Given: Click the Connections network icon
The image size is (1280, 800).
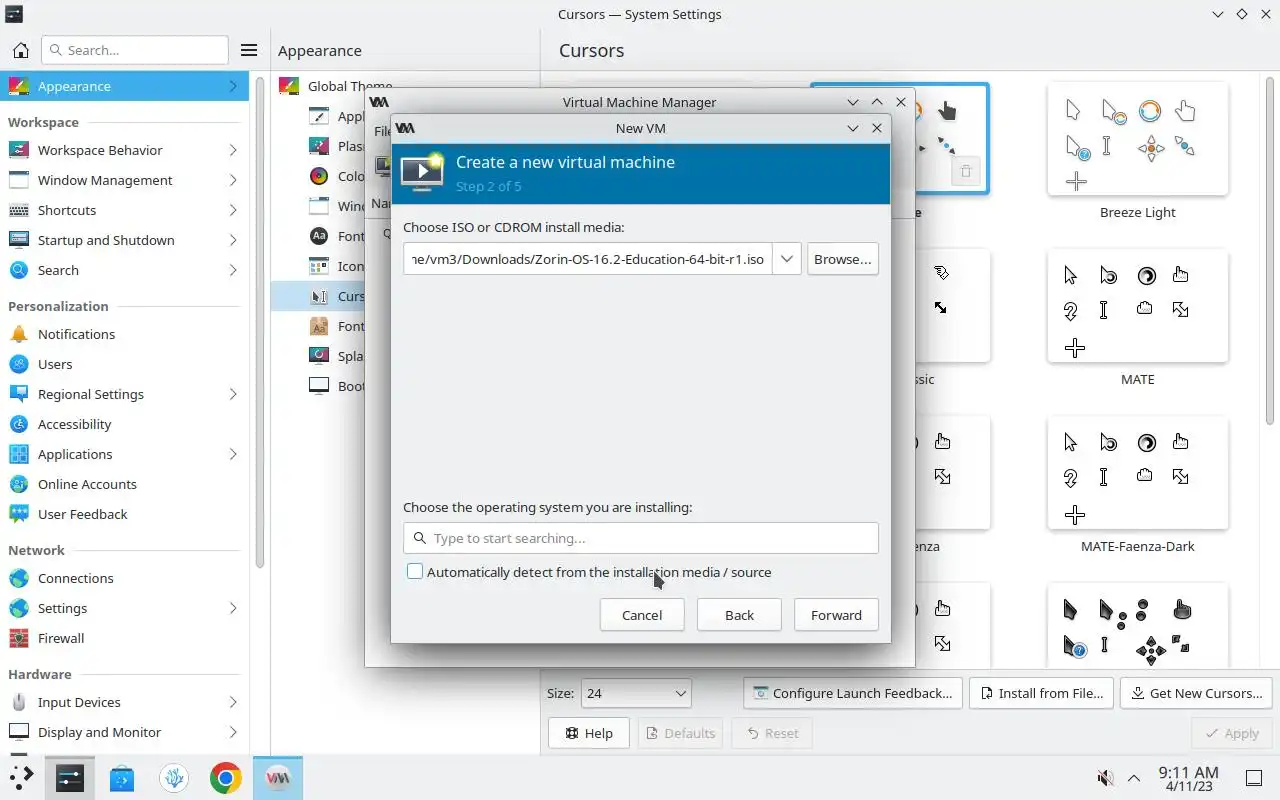Looking at the screenshot, I should 19,578.
